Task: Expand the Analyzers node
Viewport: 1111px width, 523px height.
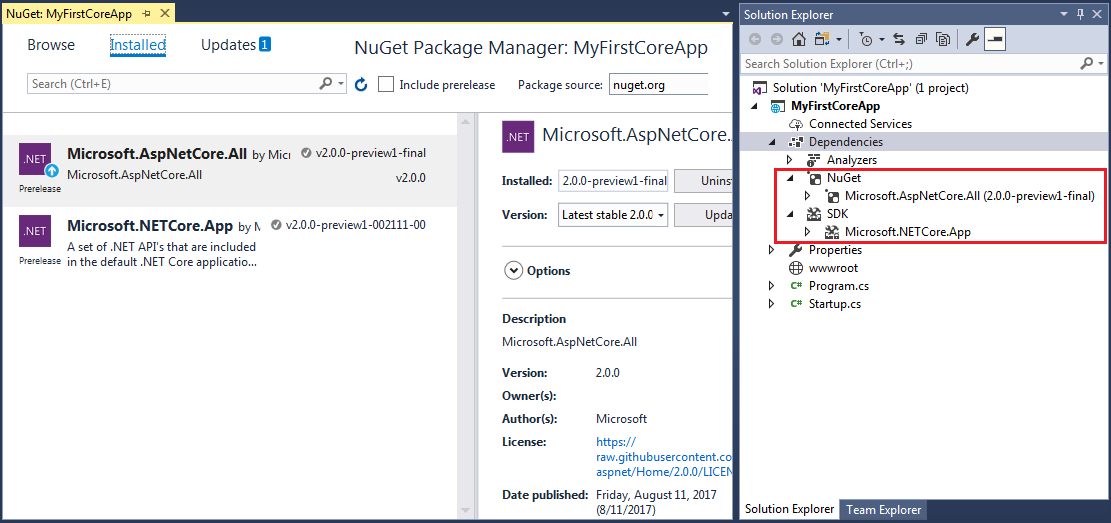Action: coord(790,160)
